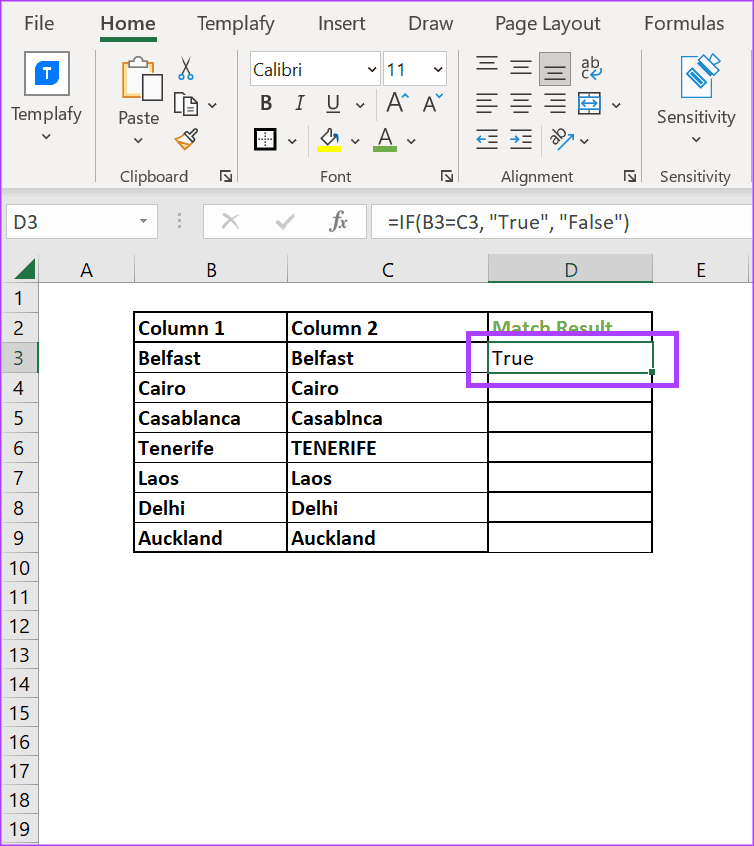Click the Templafy icon button
Viewport: 754px width, 846px height.
pos(47,73)
